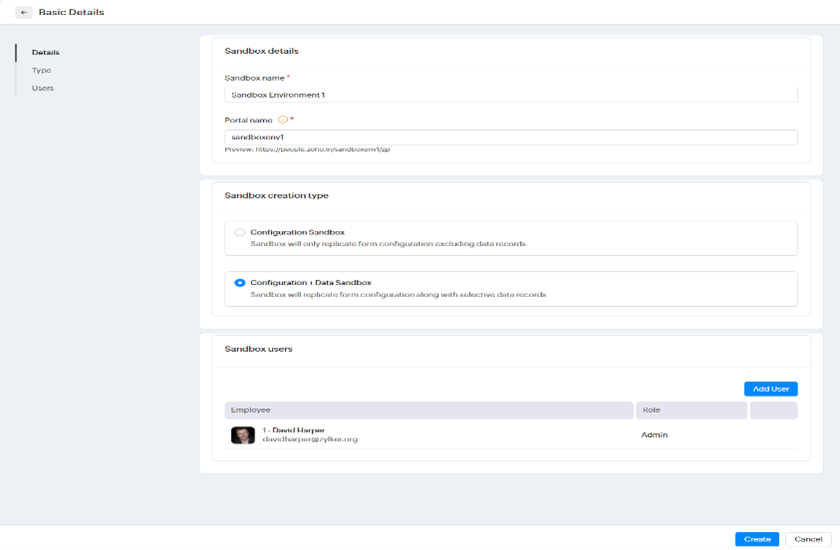Image resolution: width=840 pixels, height=550 pixels.
Task: Click David Harper's profile photo
Action: (242, 435)
